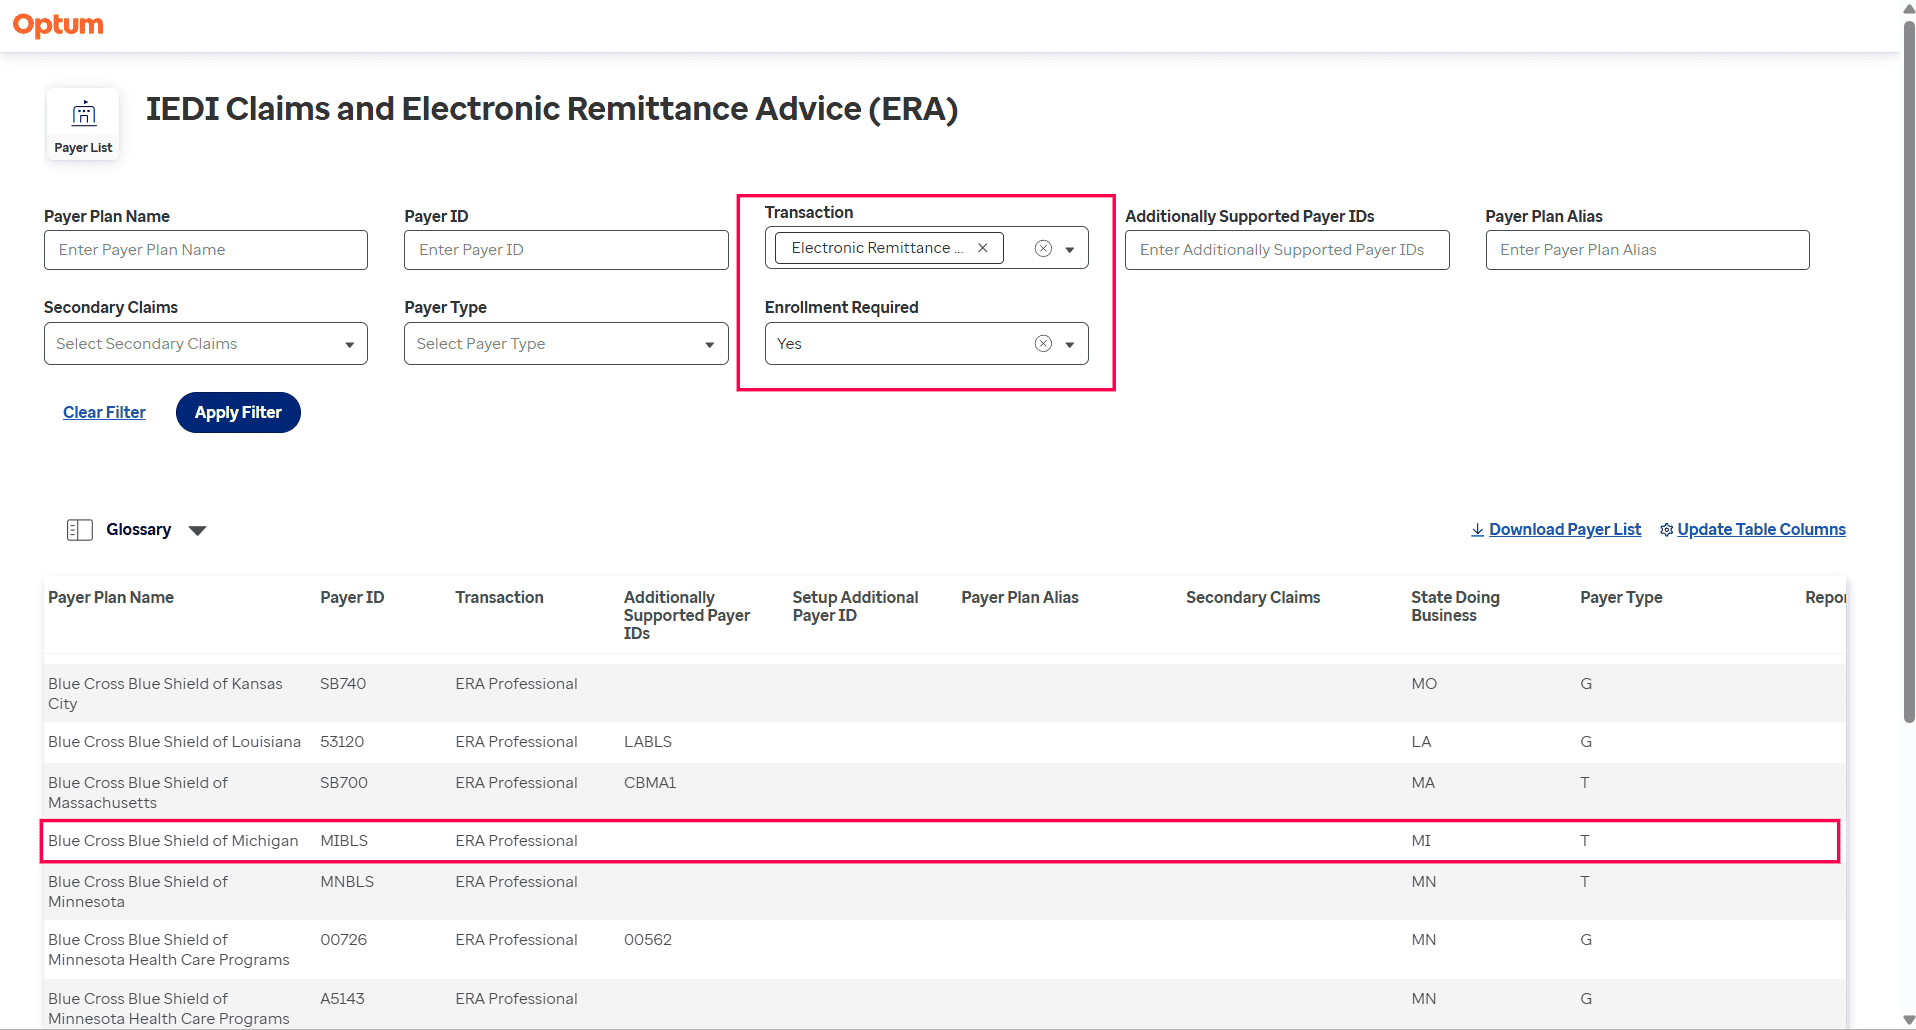Image resolution: width=1916 pixels, height=1030 pixels.
Task: Click the Clear Filter link
Action: point(104,412)
